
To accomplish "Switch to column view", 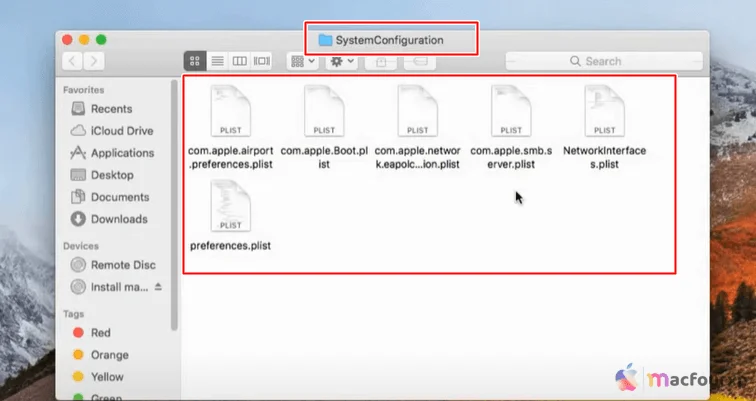I will pos(240,61).
